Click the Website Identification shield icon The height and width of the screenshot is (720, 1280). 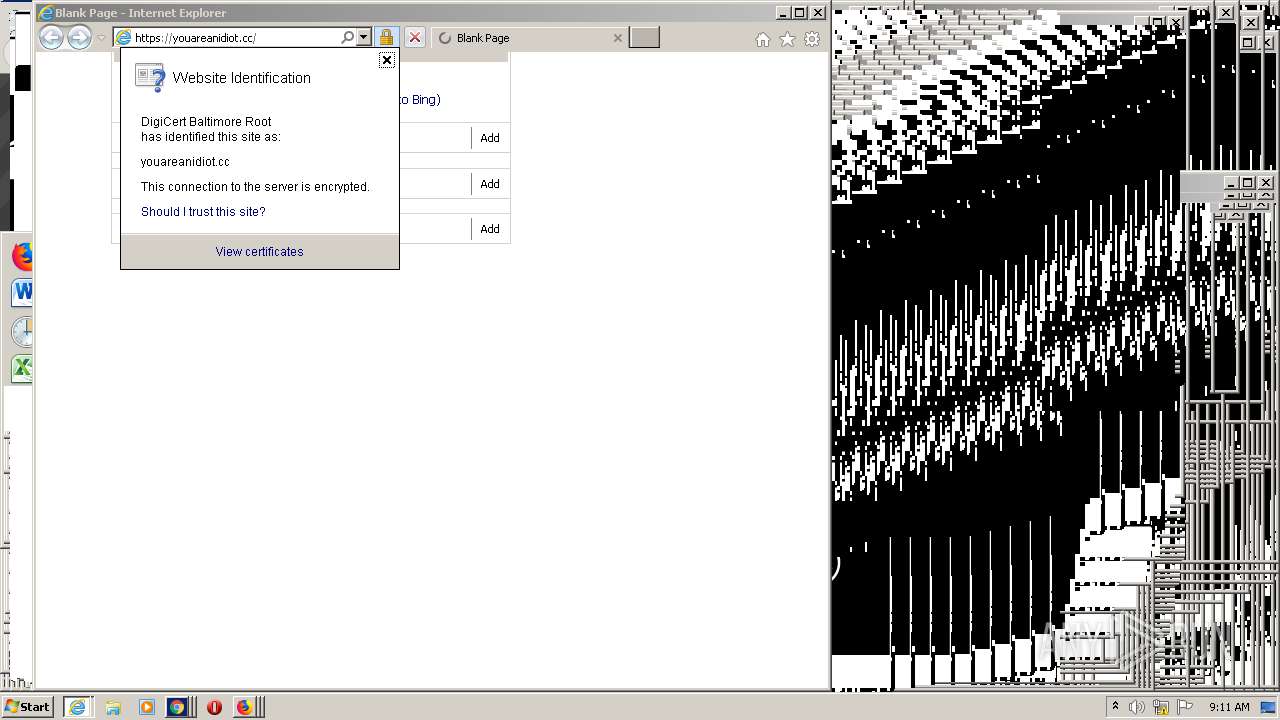tap(150, 78)
